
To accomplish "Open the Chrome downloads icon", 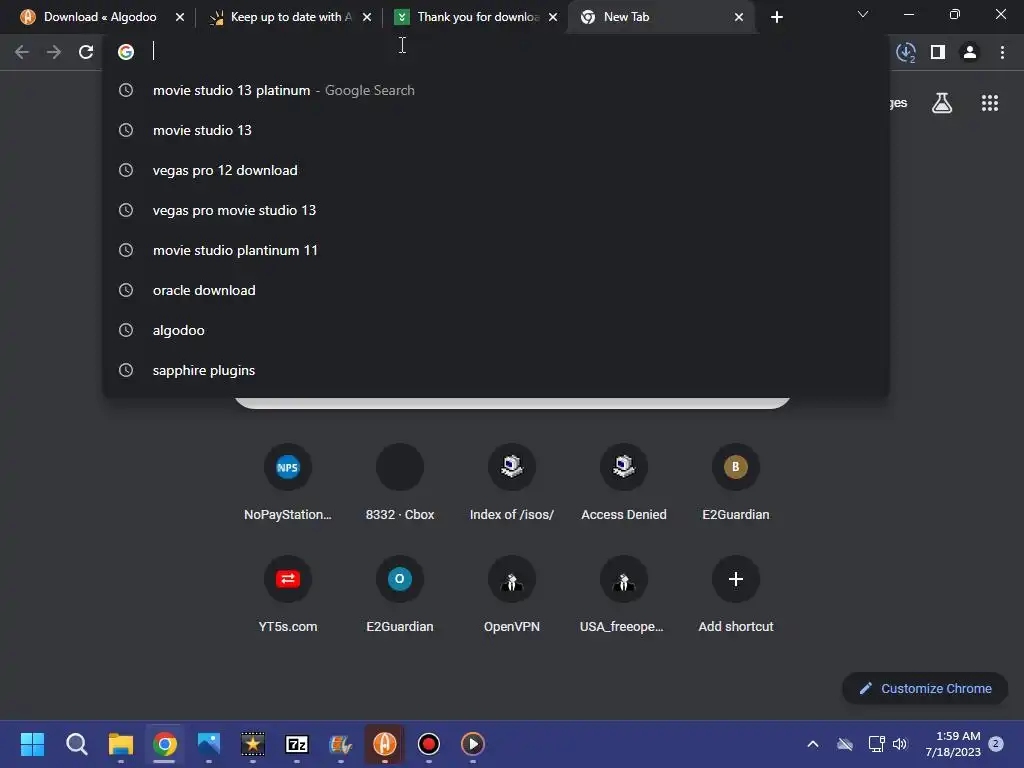I will [906, 52].
